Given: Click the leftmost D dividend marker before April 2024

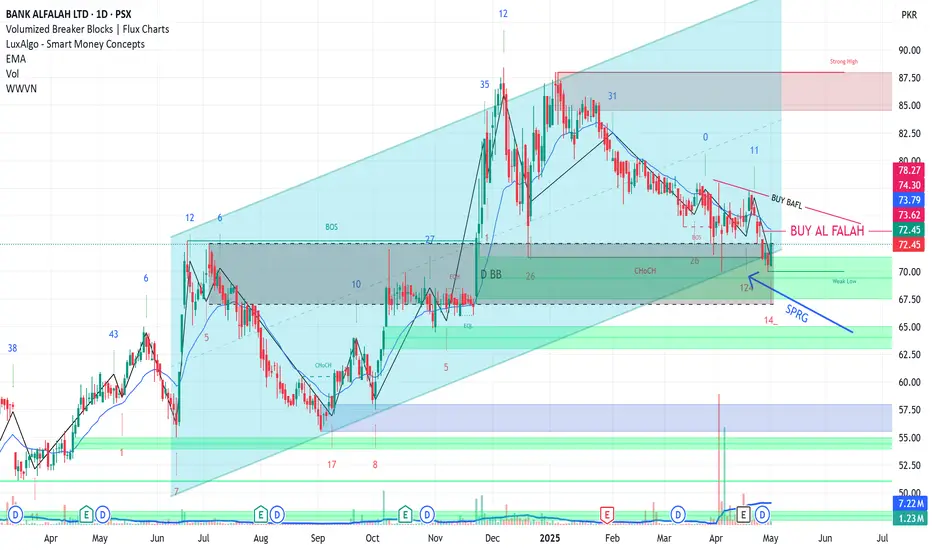Looking at the screenshot, I should click(x=15, y=514).
